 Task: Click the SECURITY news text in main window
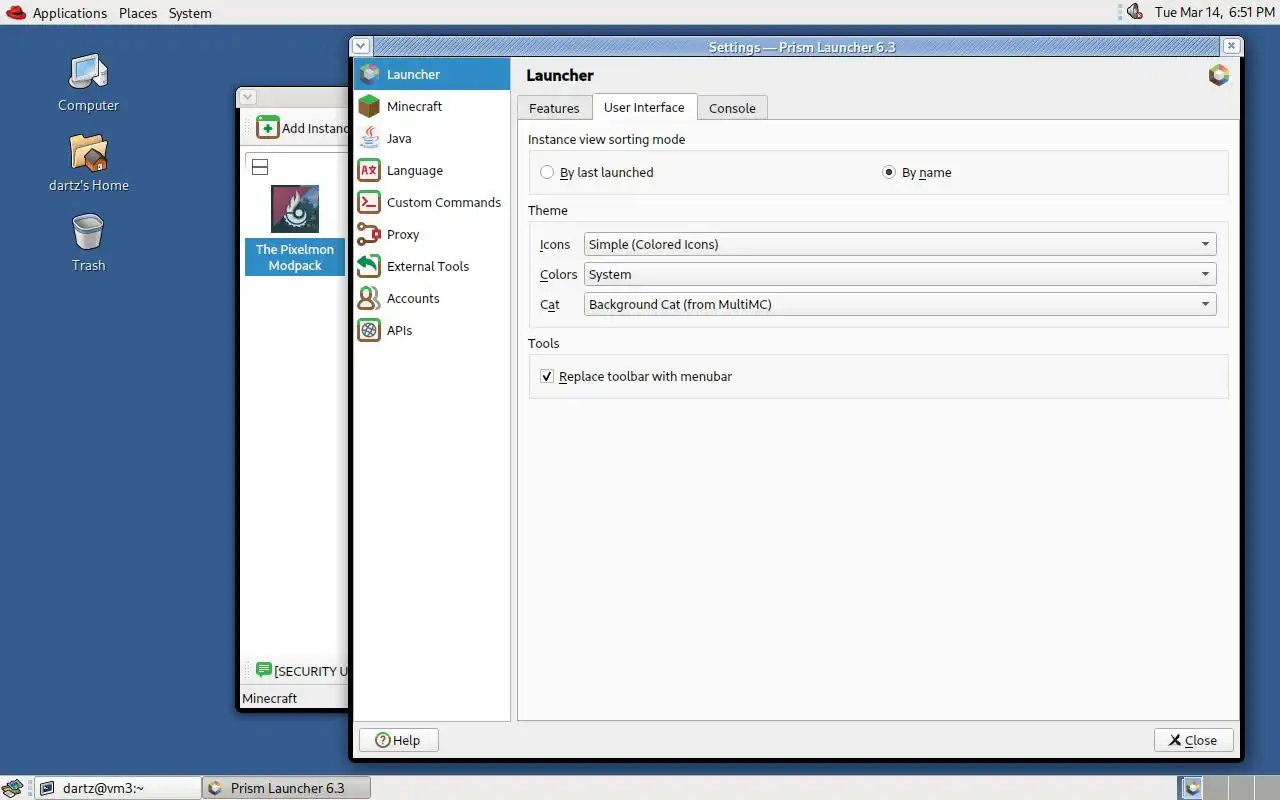click(311, 671)
